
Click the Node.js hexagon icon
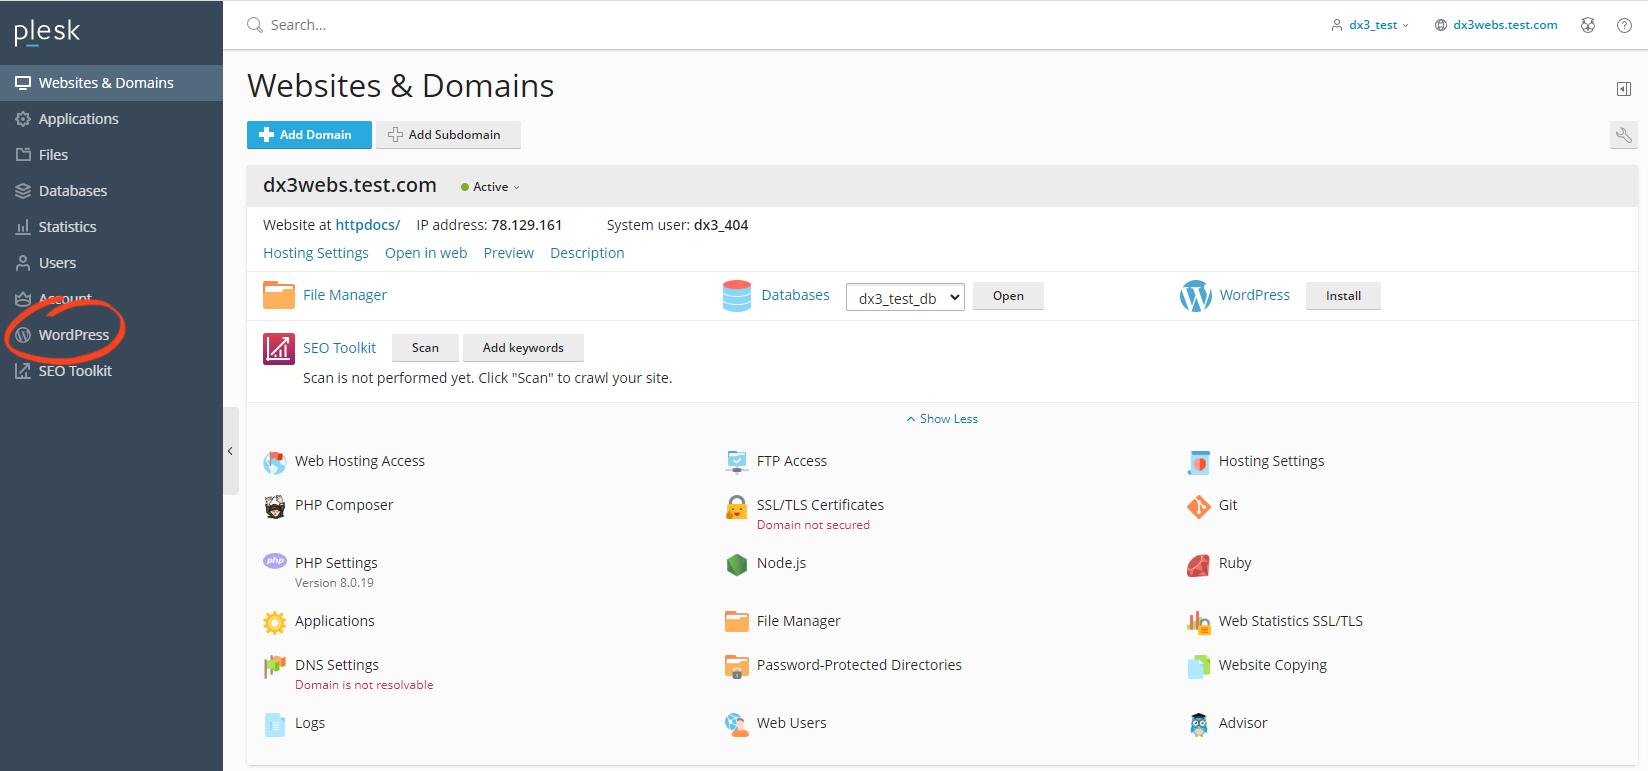click(x=737, y=564)
